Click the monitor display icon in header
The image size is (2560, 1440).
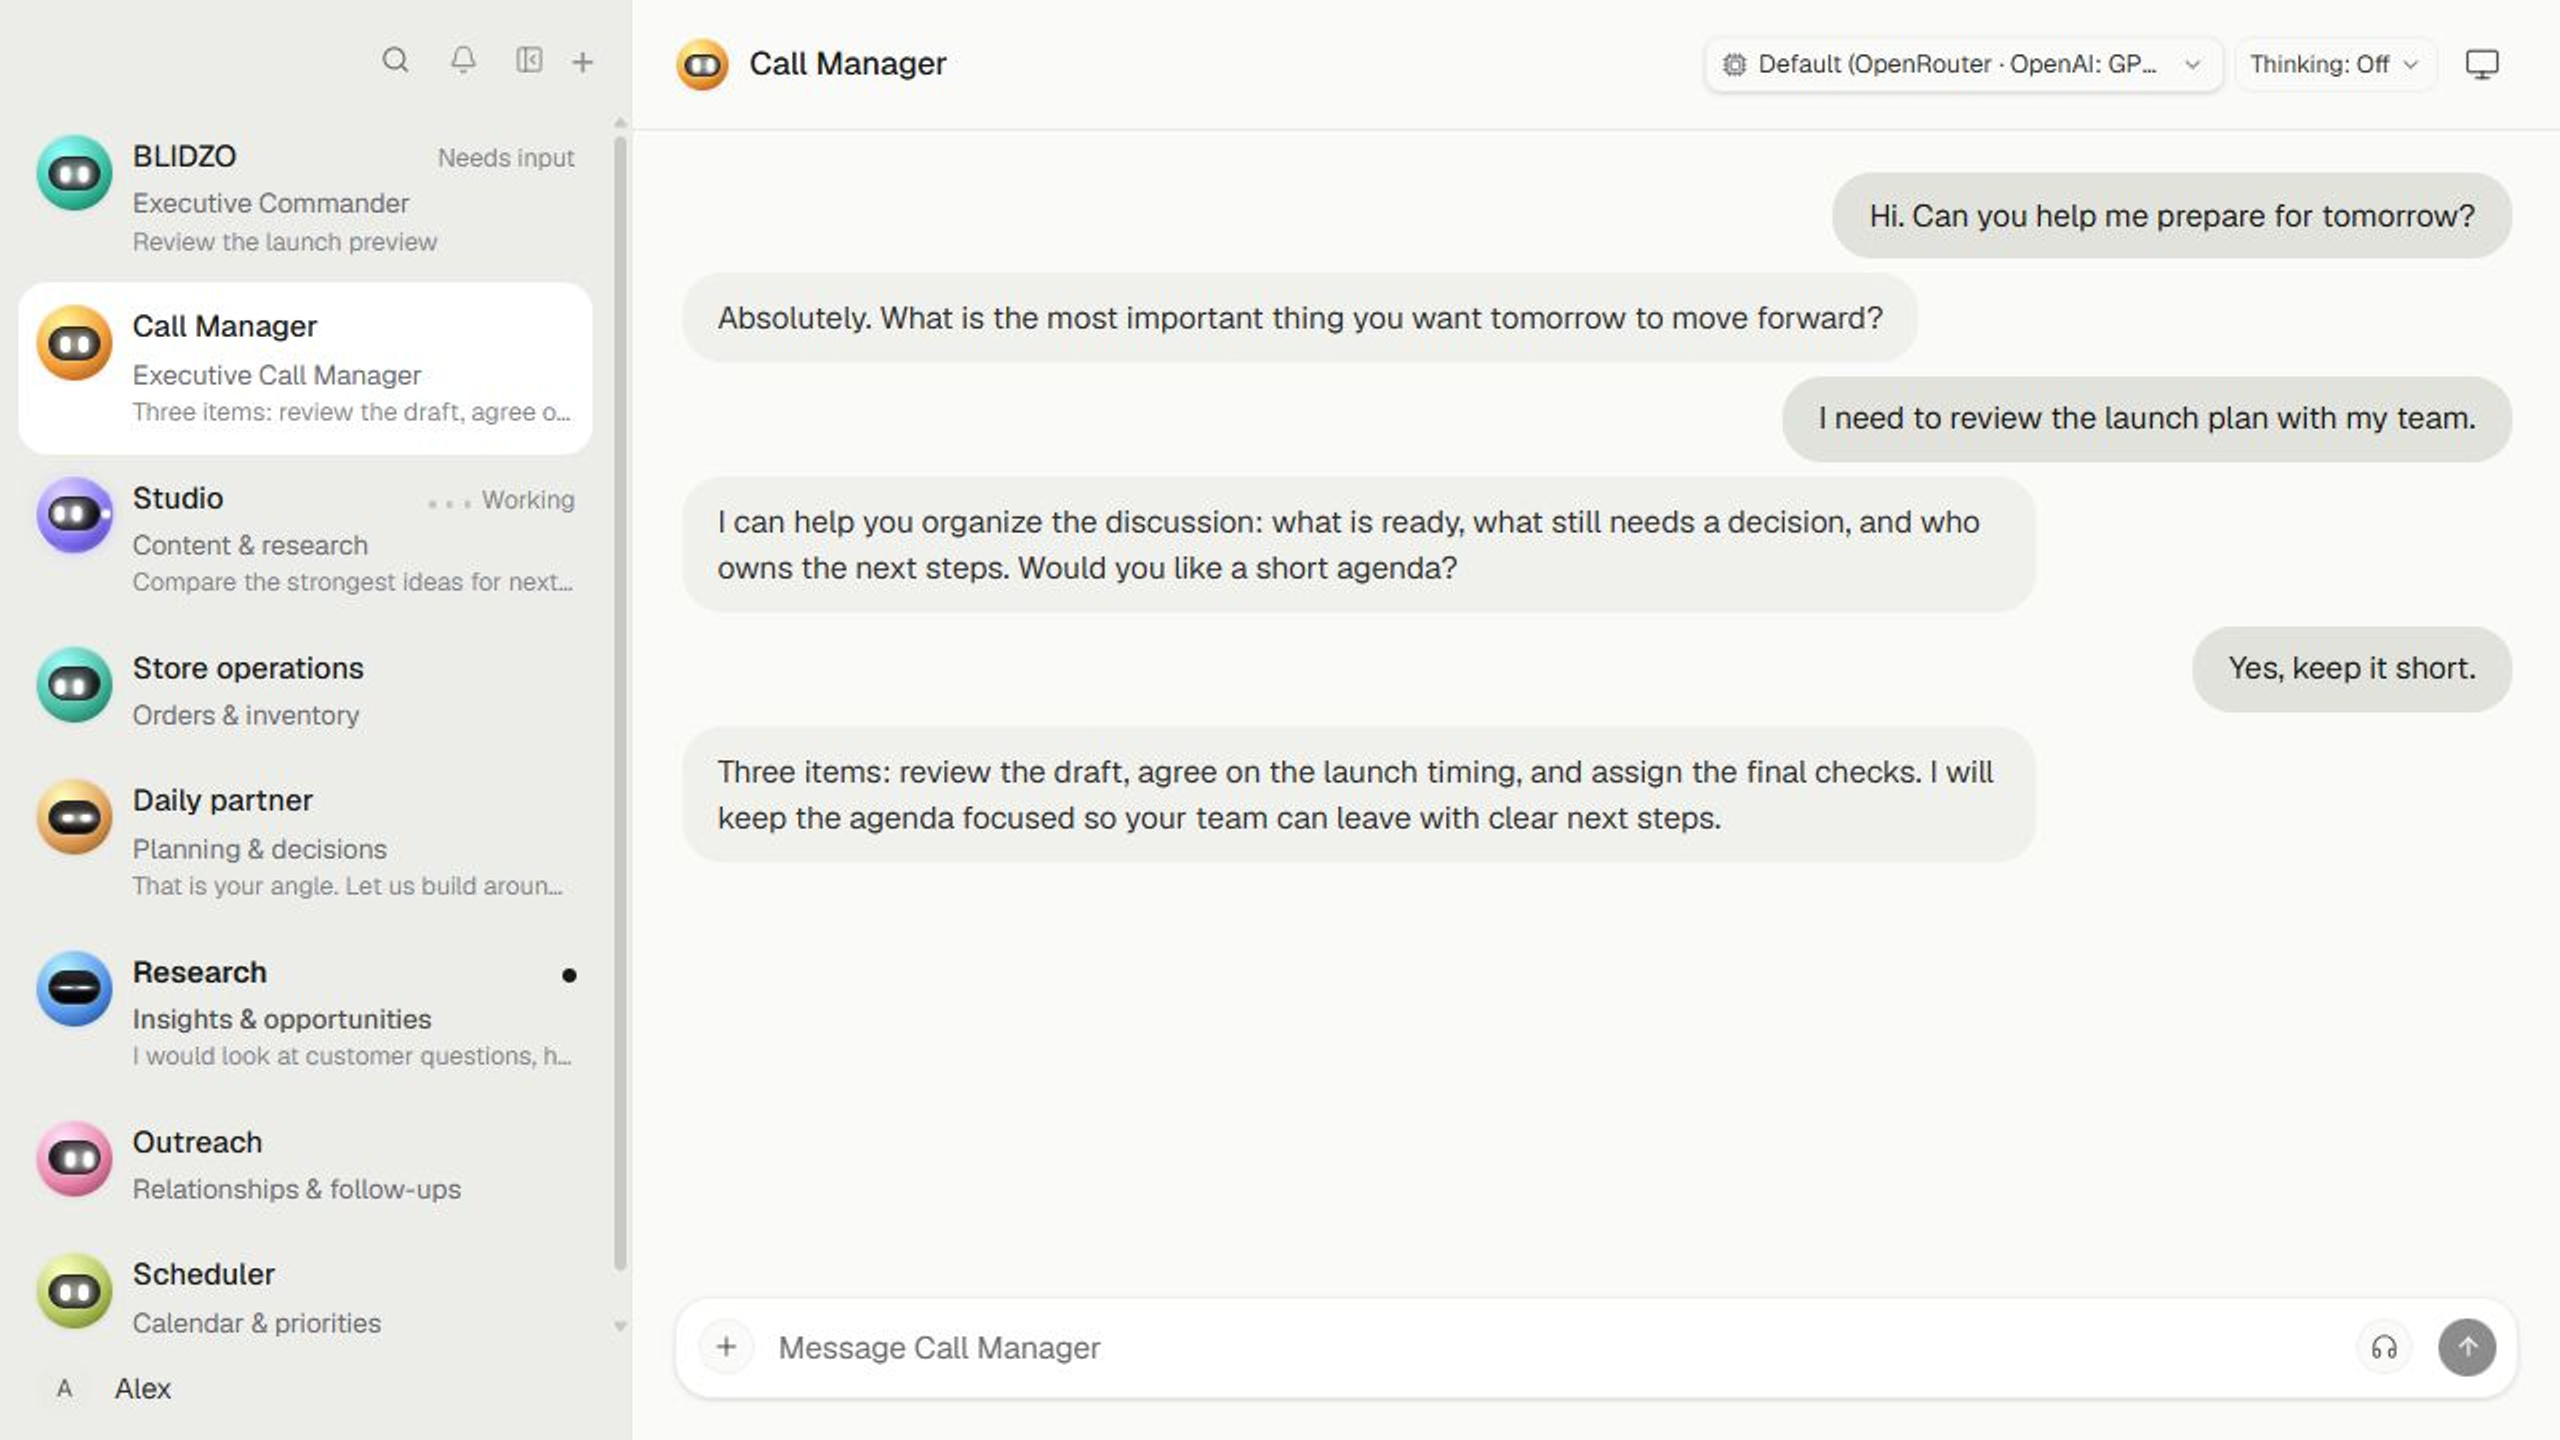click(2482, 64)
